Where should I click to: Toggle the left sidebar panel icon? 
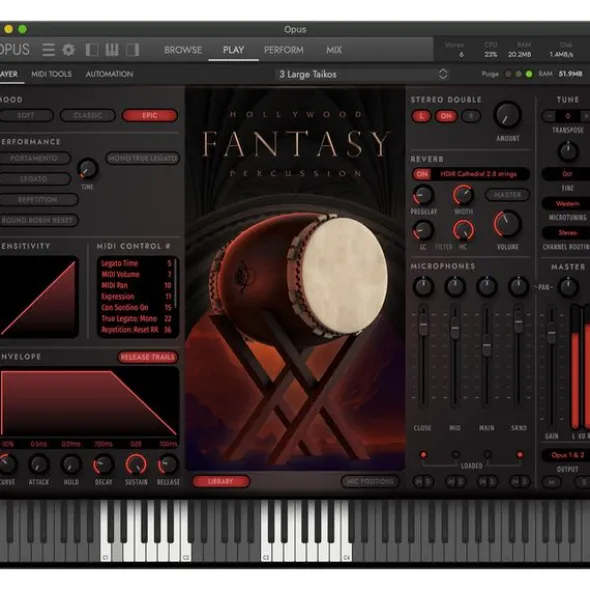pos(92,50)
